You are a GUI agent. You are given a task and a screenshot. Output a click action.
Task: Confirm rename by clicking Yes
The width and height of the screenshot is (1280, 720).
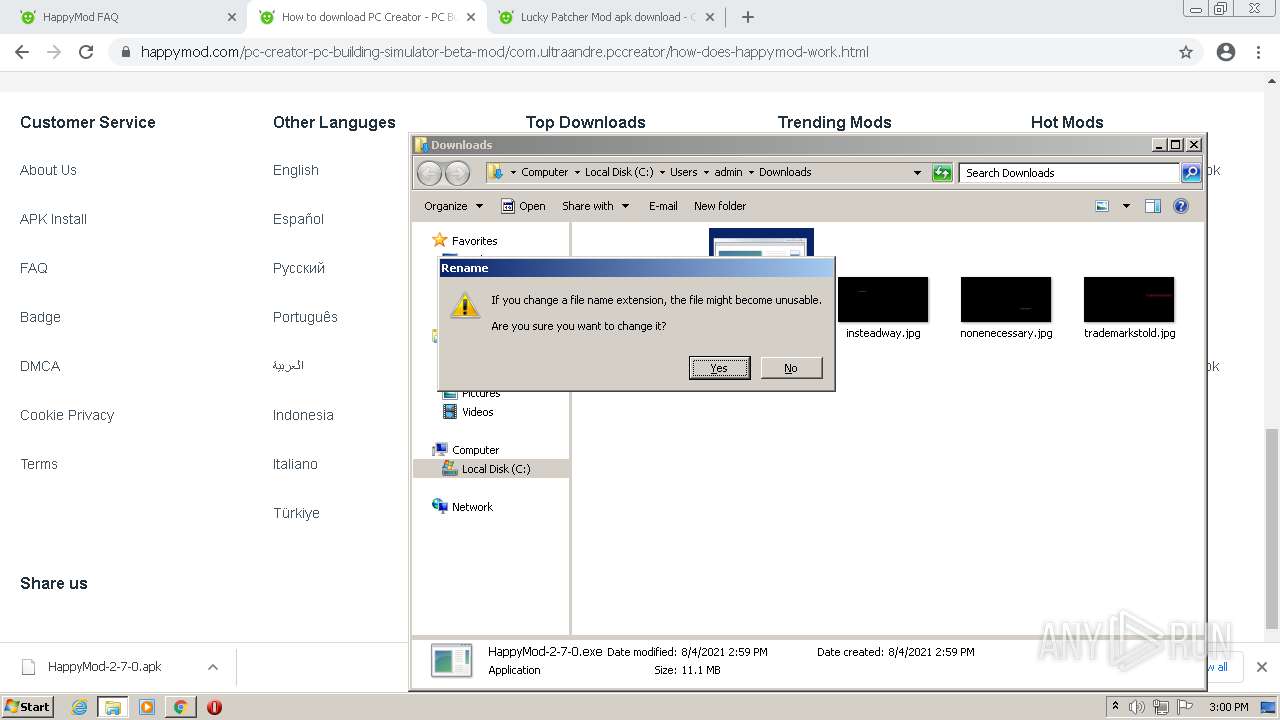pos(719,368)
